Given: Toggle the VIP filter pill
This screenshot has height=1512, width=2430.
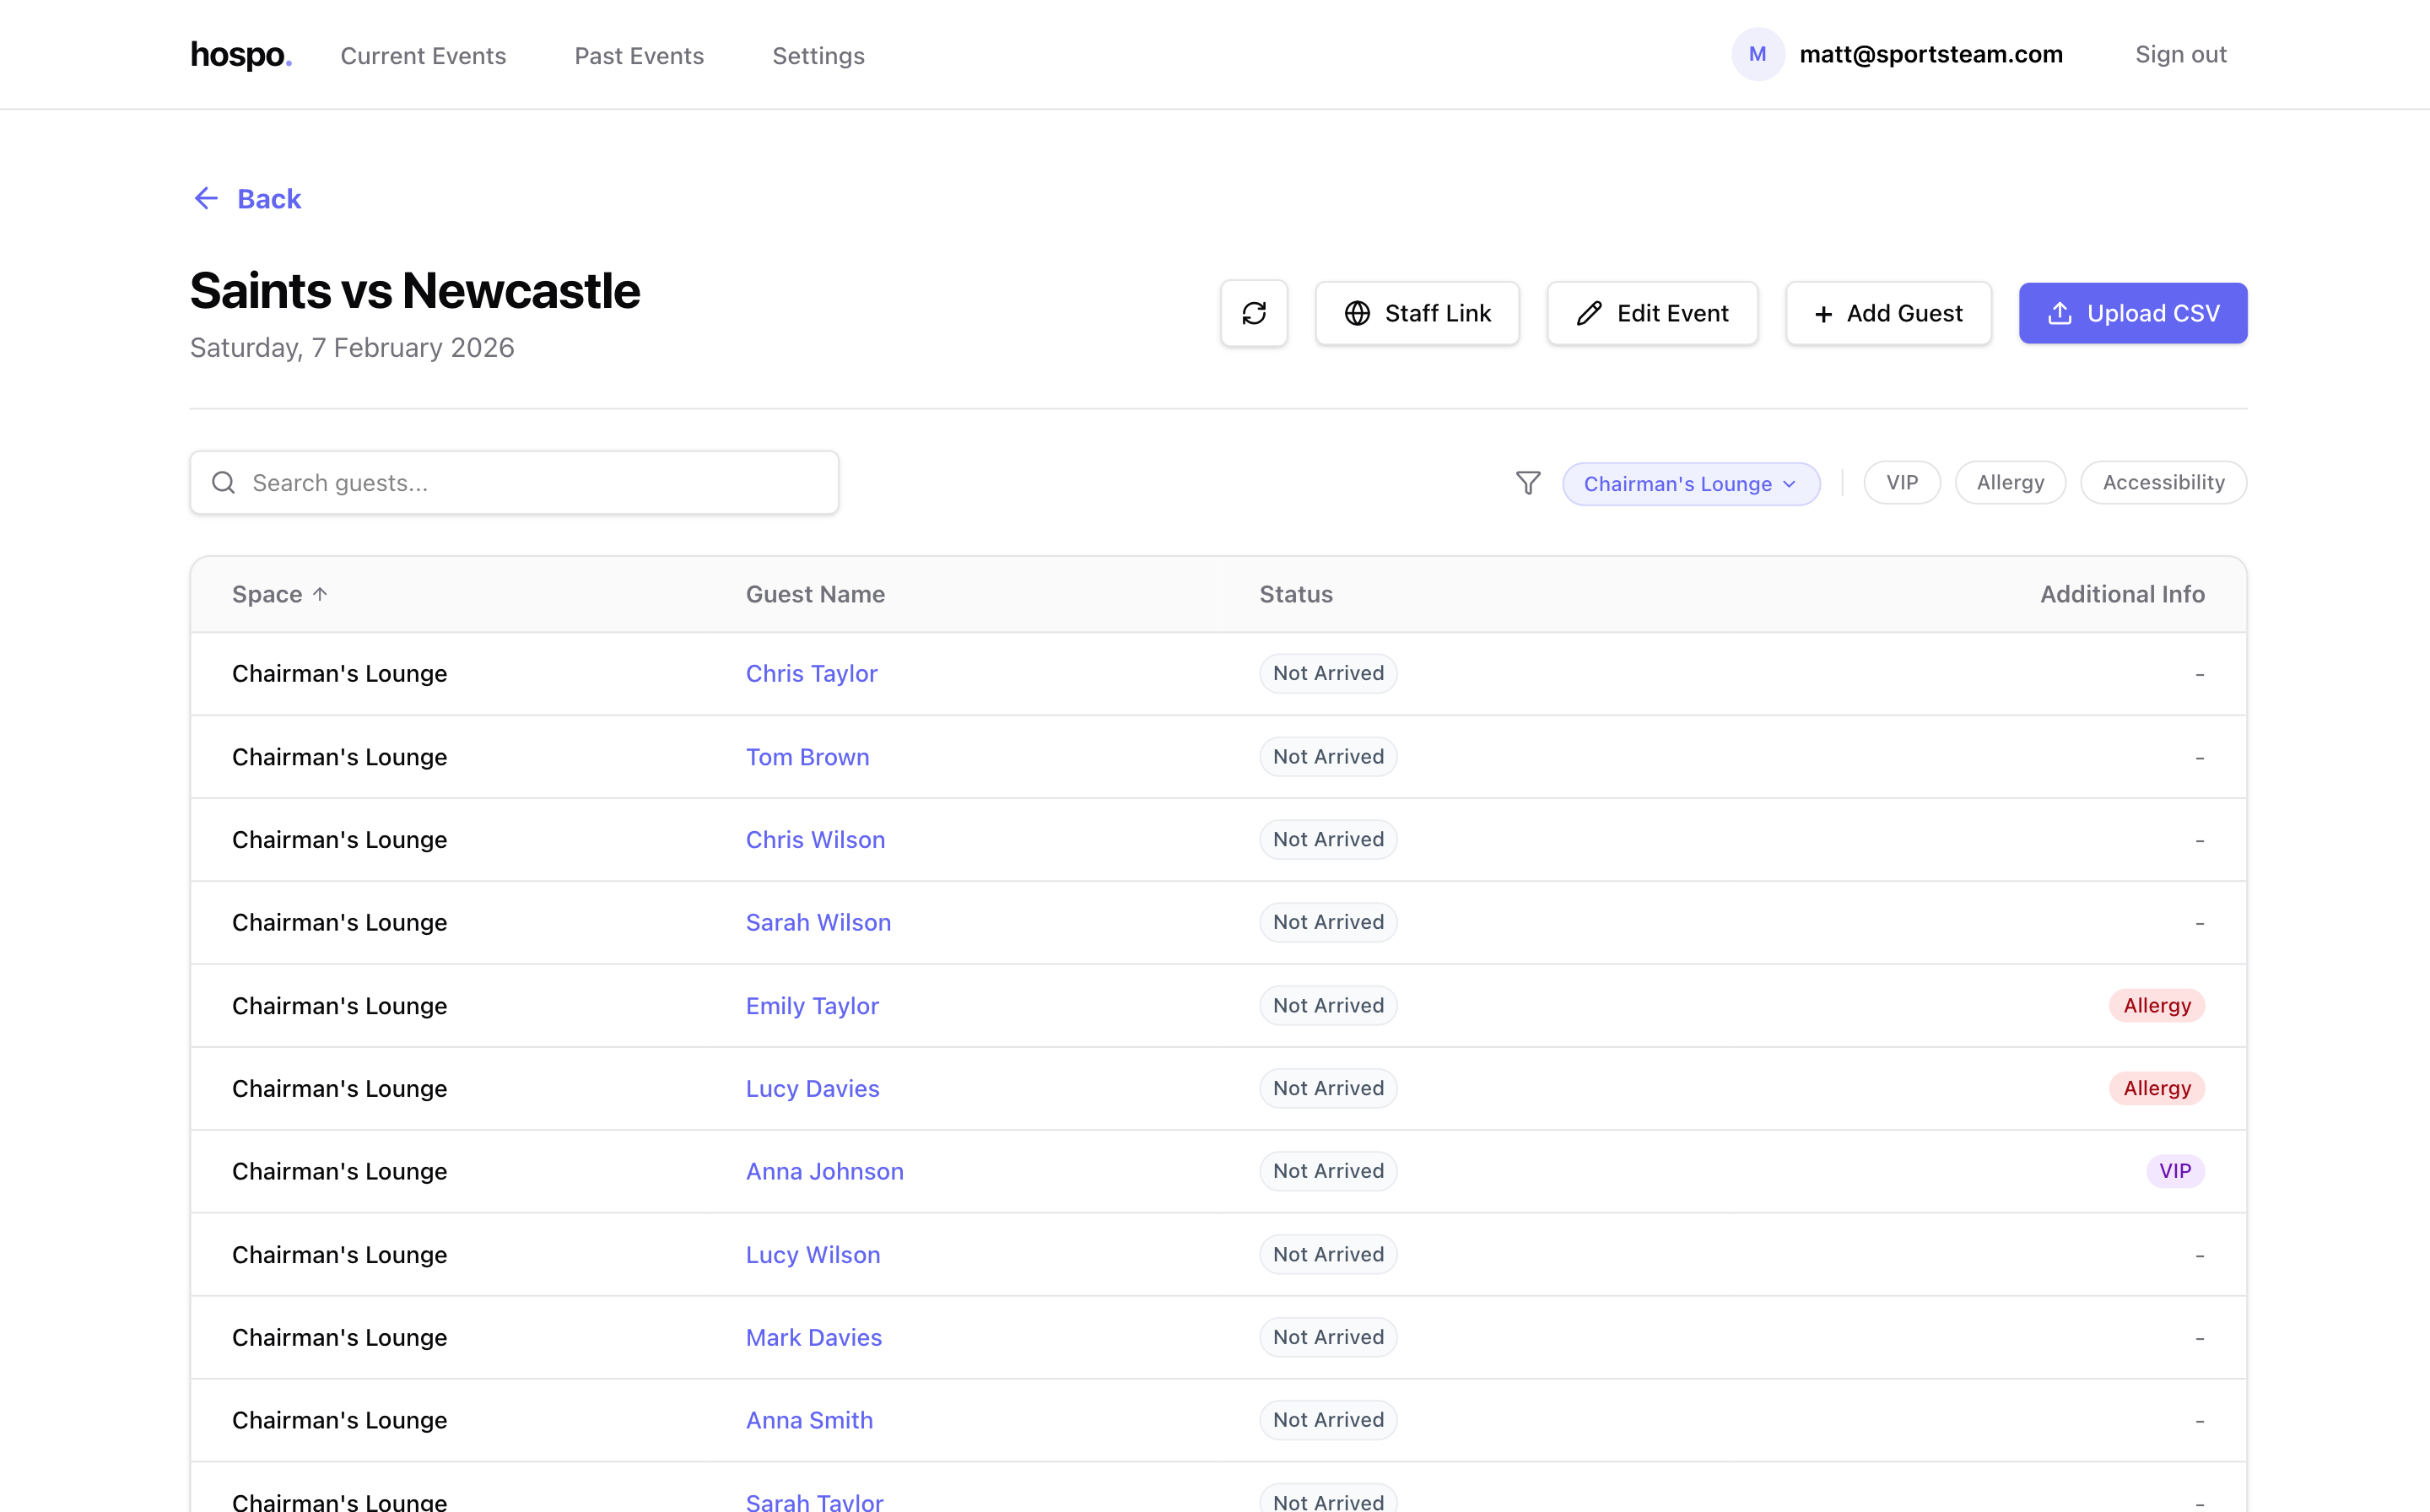Looking at the screenshot, I should coord(1901,482).
